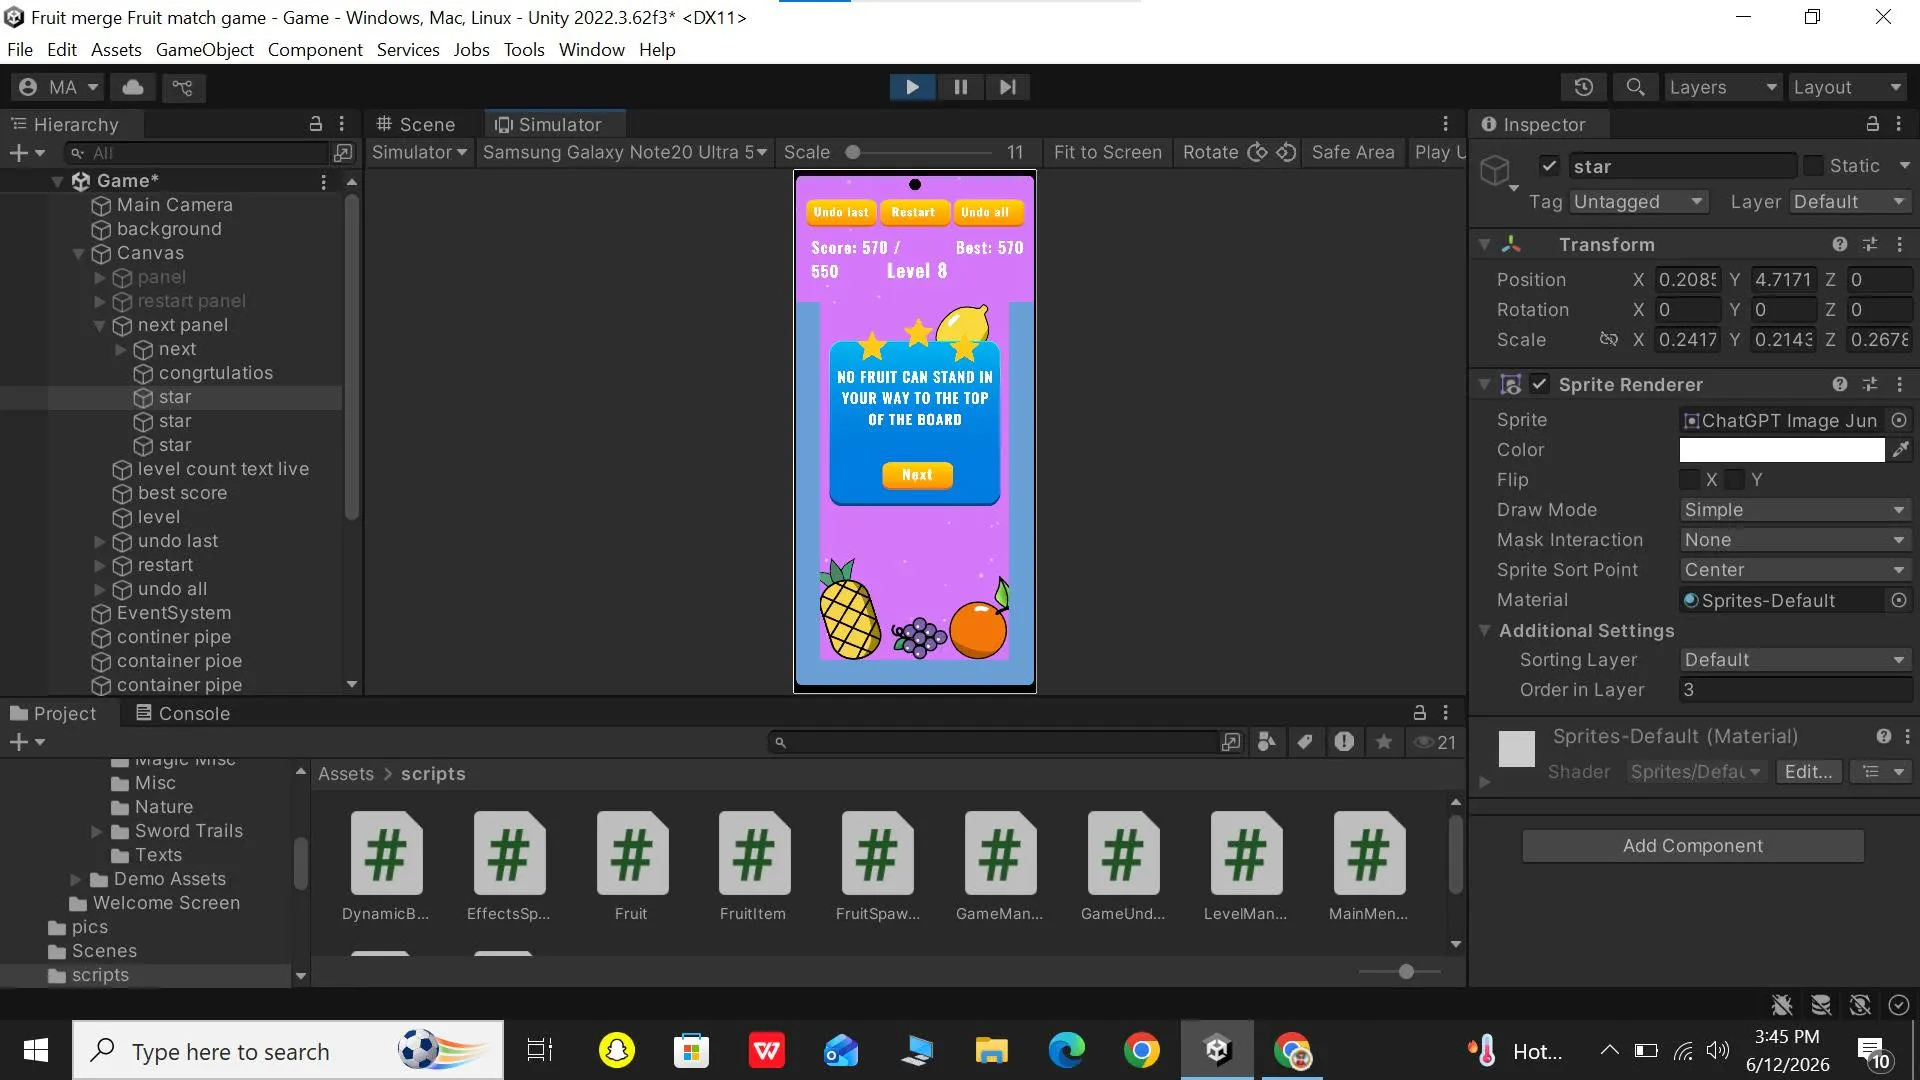1920x1080 pixels.
Task: Adjust the simulator Scale slider
Action: pyautogui.click(x=919, y=152)
